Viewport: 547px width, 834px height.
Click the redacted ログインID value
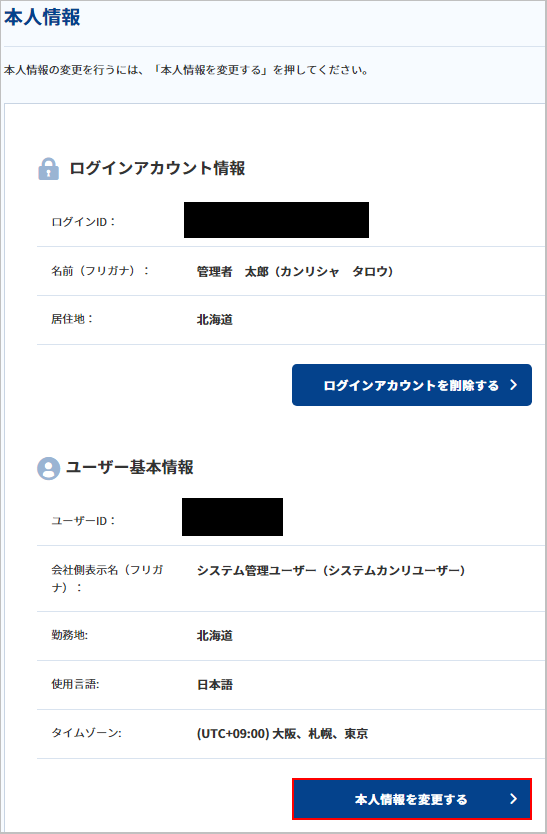pyautogui.click(x=276, y=220)
